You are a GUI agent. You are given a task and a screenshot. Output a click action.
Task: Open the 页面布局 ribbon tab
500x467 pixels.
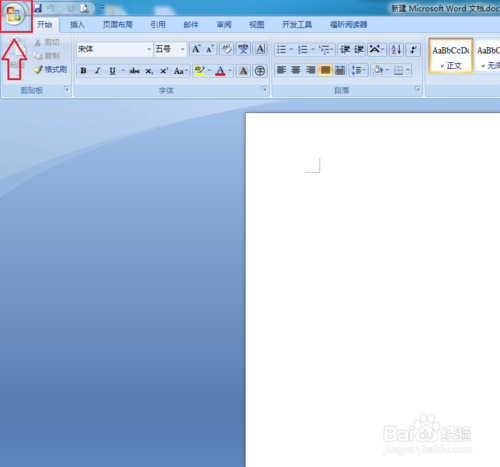[118, 25]
